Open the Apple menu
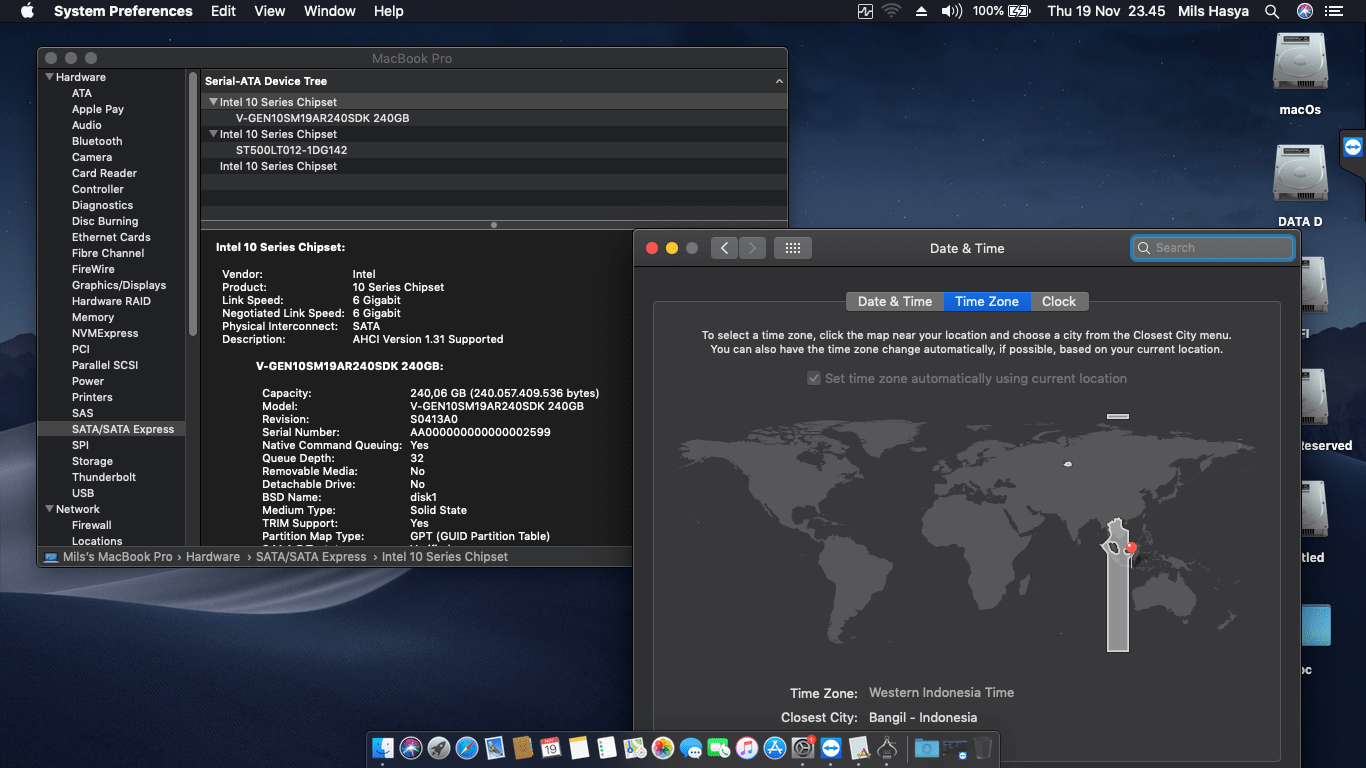 (x=27, y=11)
